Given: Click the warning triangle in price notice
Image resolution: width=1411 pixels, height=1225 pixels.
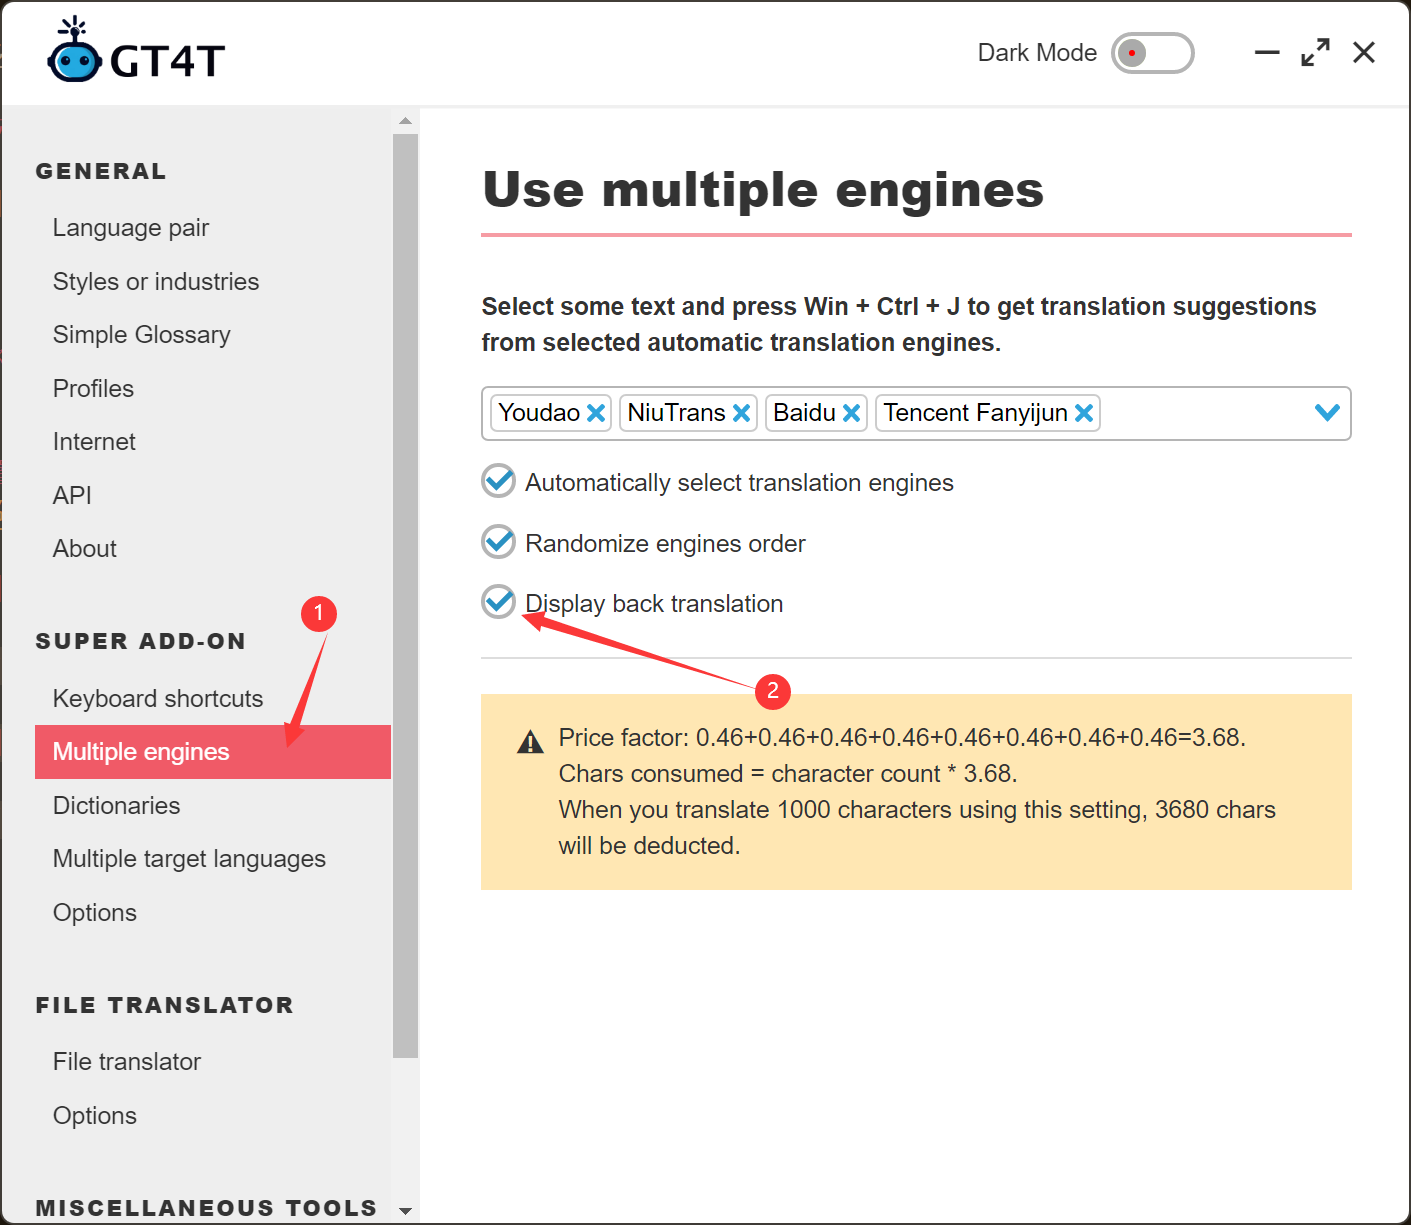Looking at the screenshot, I should pyautogui.click(x=531, y=740).
